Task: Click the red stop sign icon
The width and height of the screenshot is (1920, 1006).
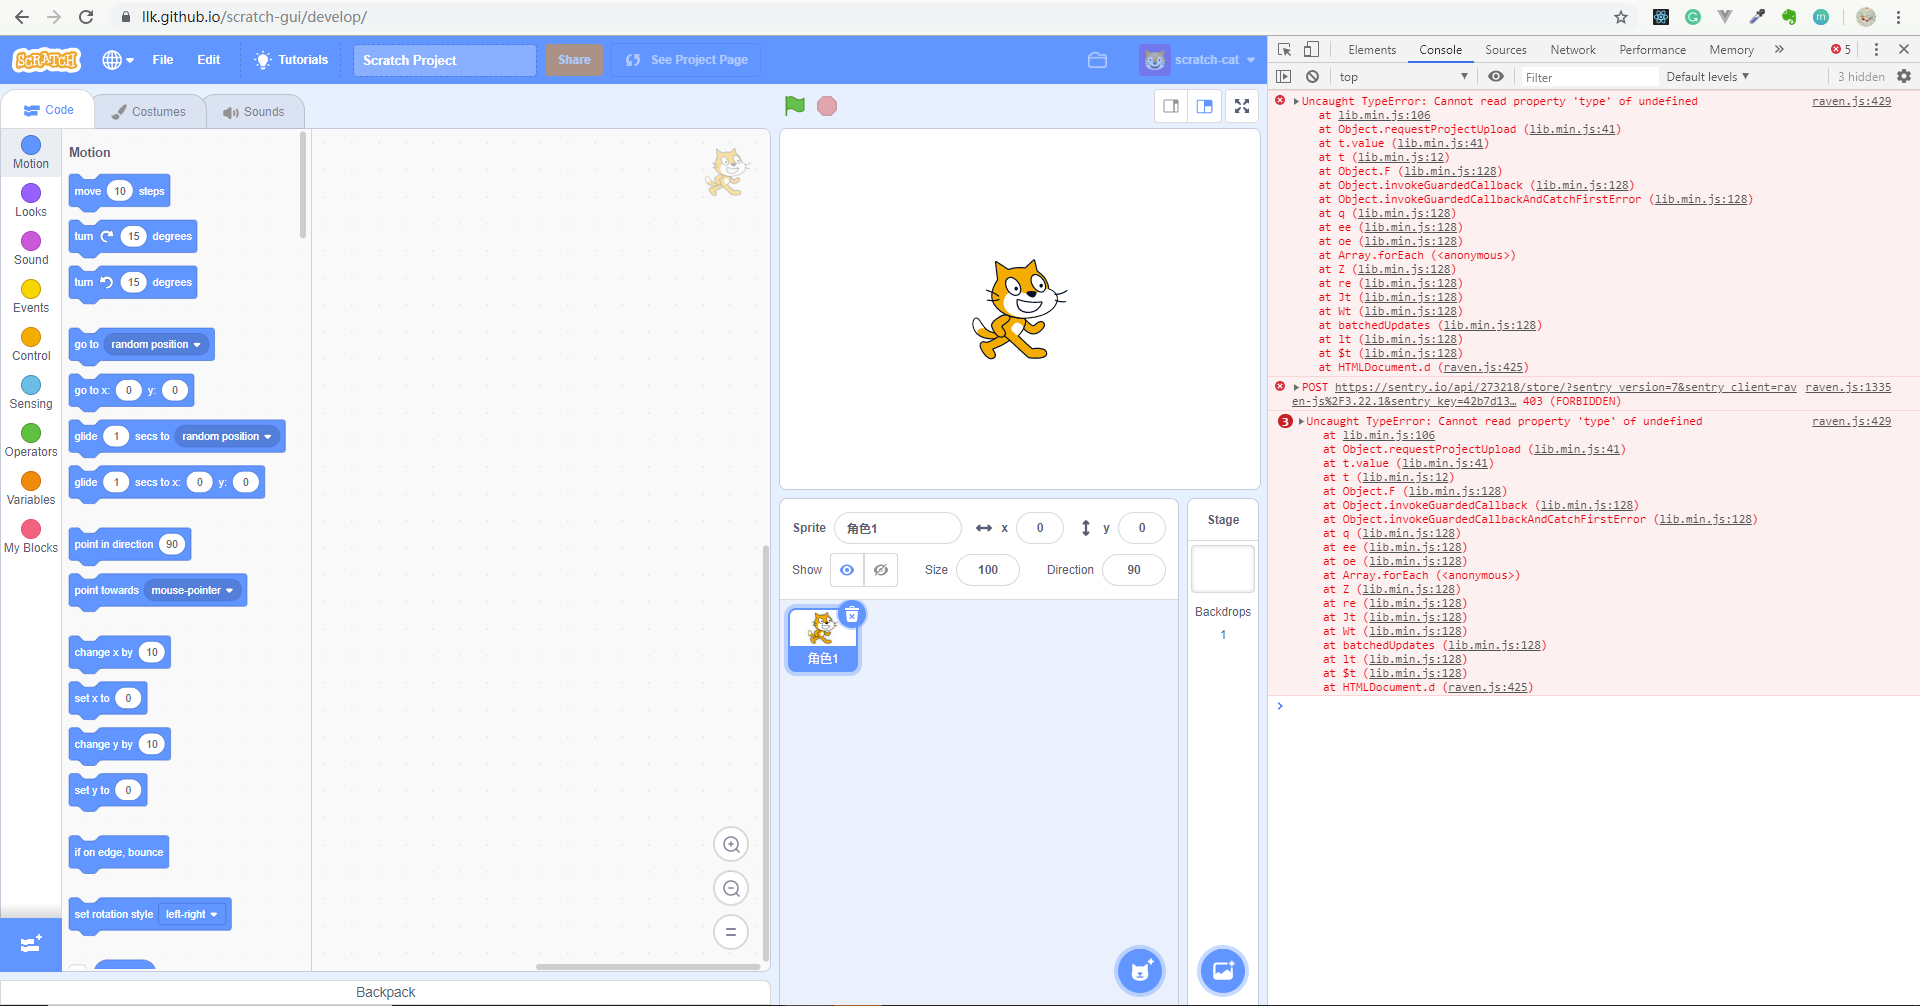Action: coord(826,105)
